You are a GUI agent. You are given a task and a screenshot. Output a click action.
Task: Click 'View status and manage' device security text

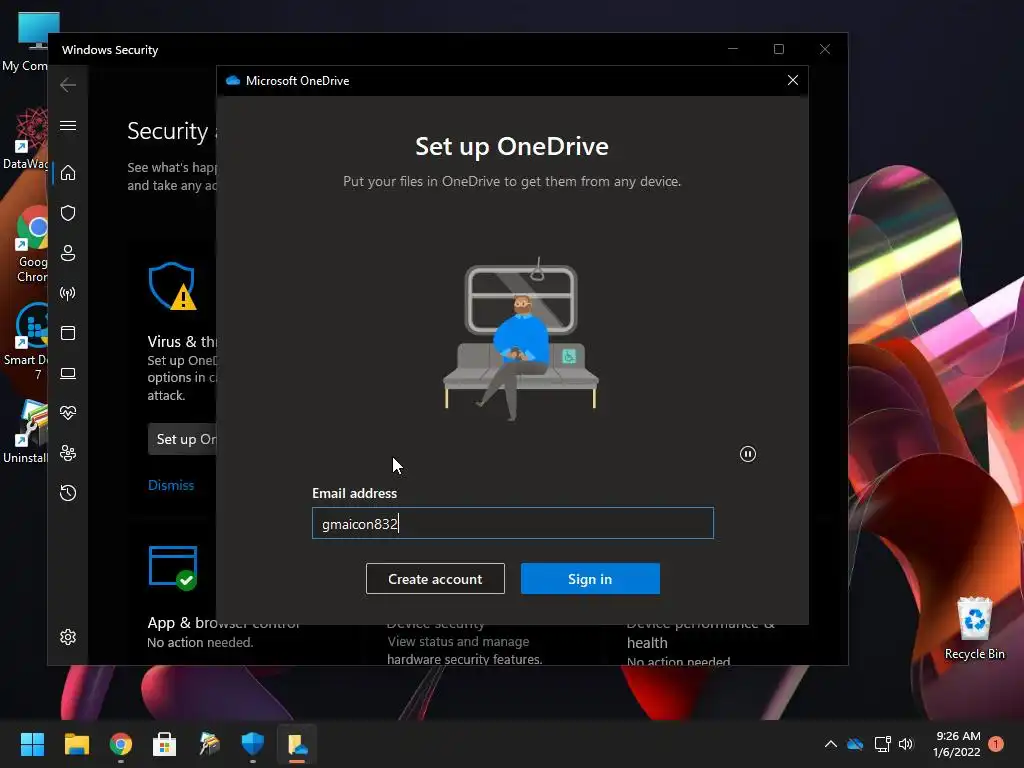pyautogui.click(x=458, y=641)
